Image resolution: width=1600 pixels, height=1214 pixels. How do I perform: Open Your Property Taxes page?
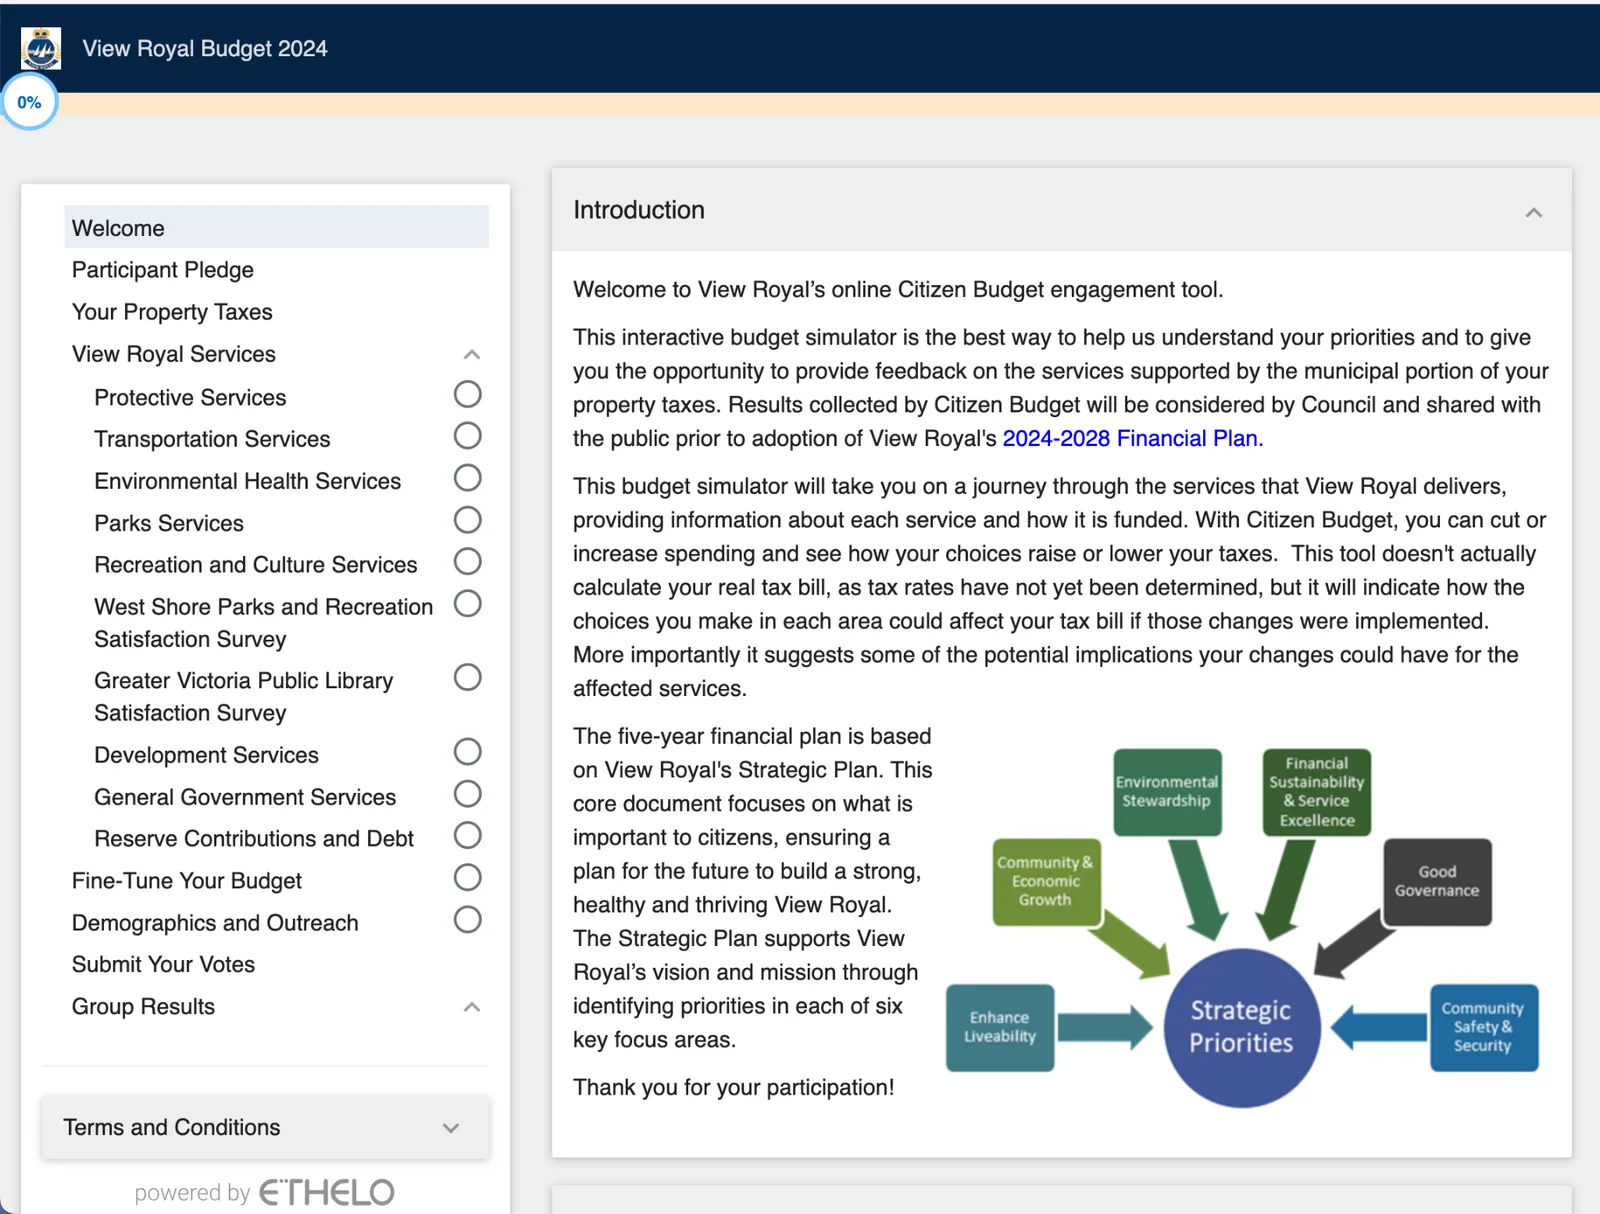click(172, 312)
